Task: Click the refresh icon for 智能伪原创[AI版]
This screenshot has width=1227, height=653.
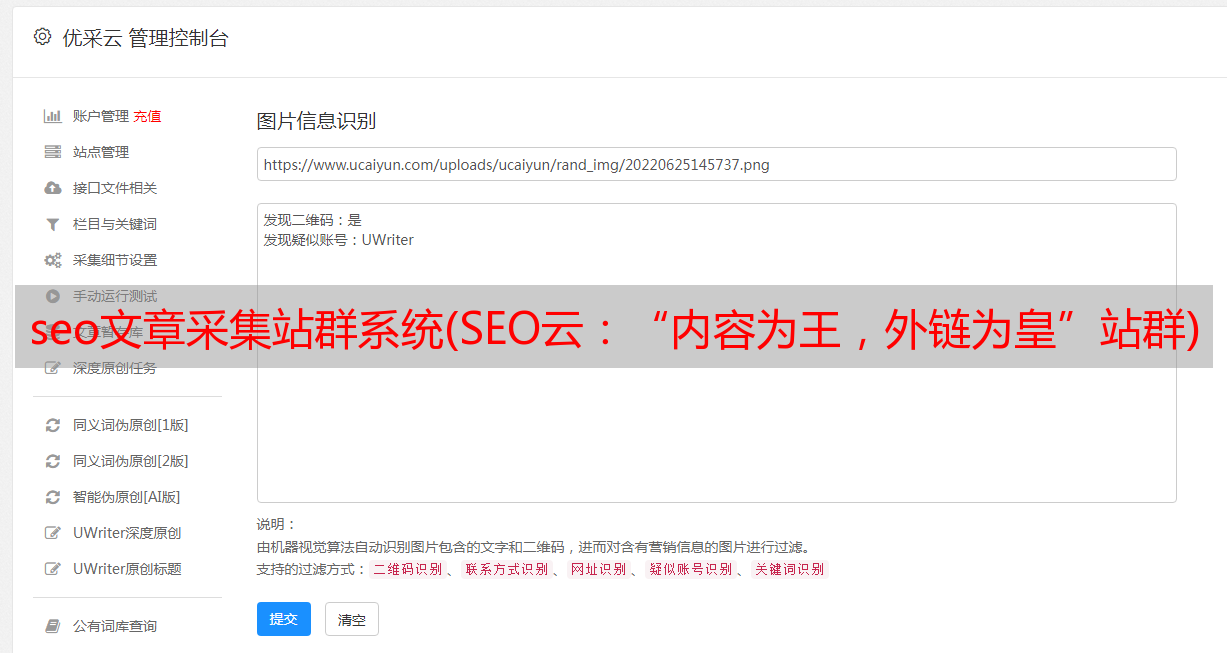Action: tap(53, 497)
